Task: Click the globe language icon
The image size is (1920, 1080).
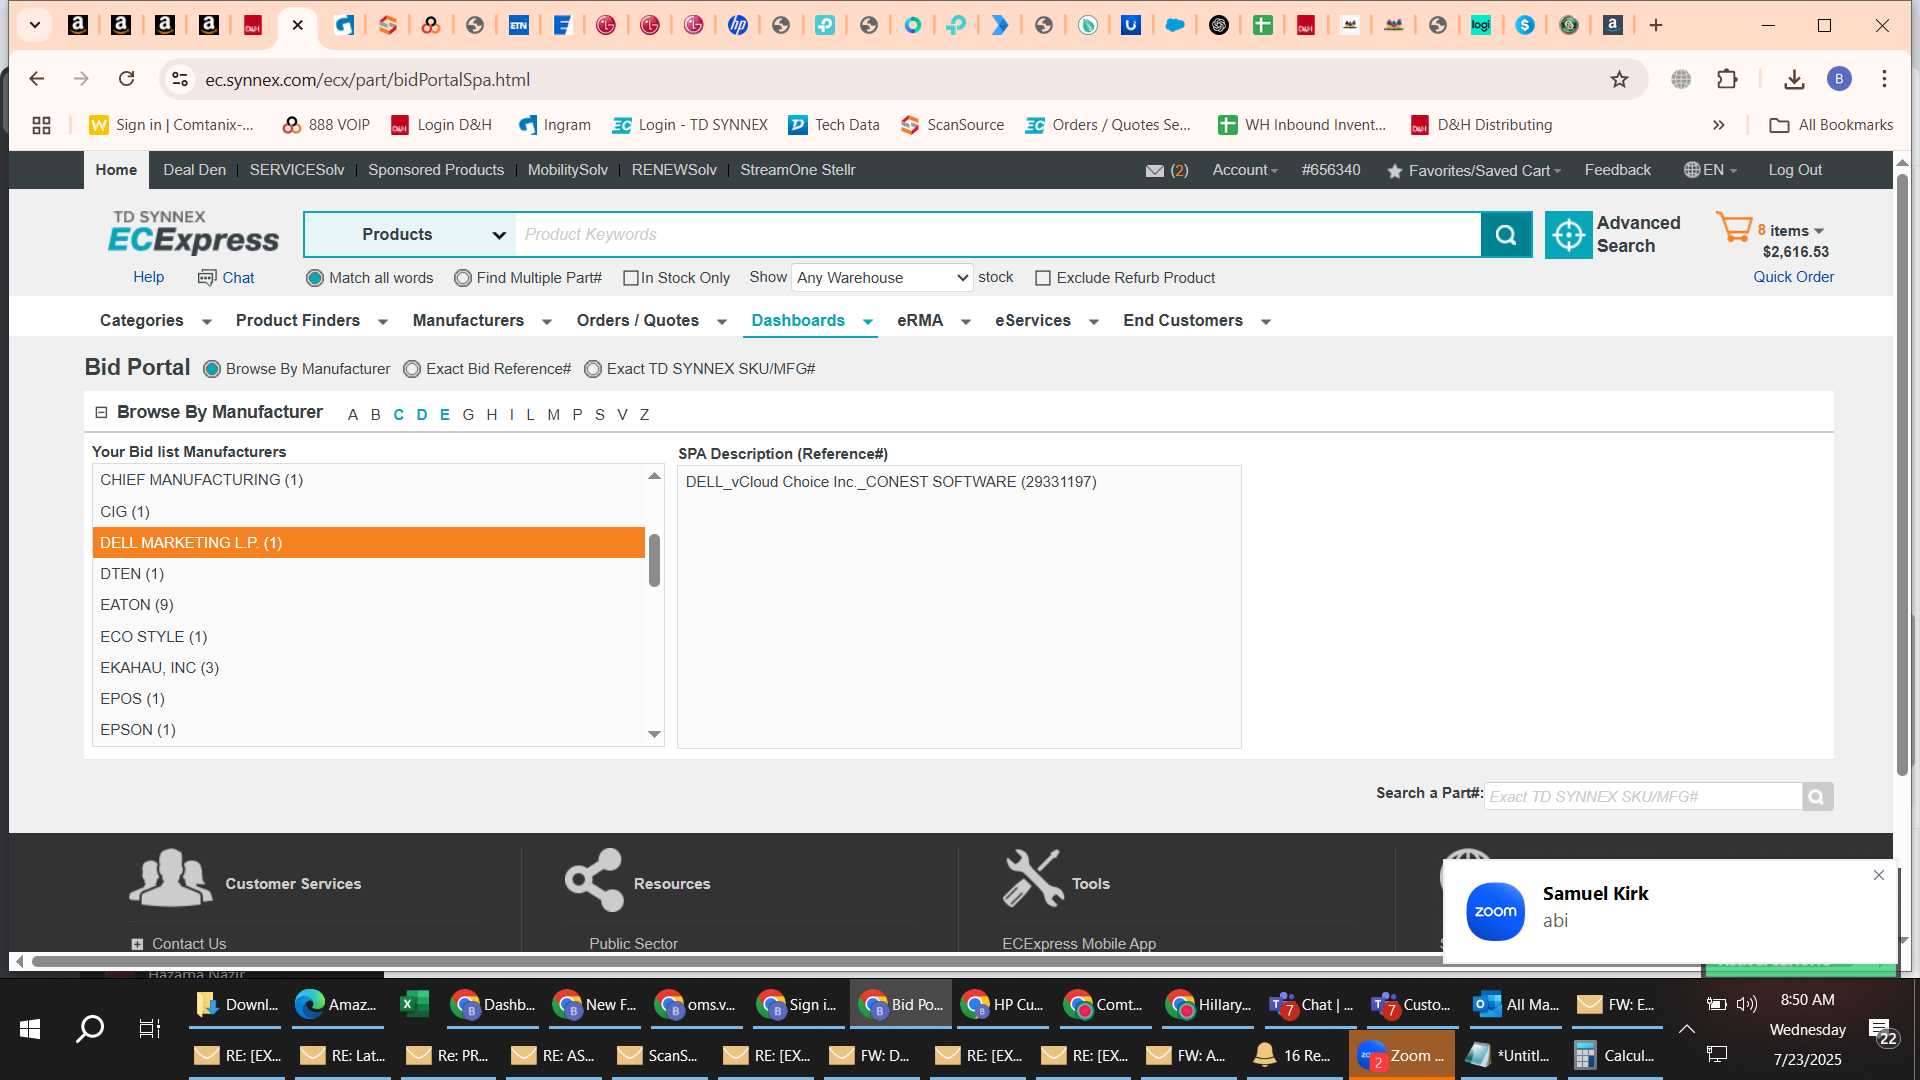Action: tap(1692, 170)
